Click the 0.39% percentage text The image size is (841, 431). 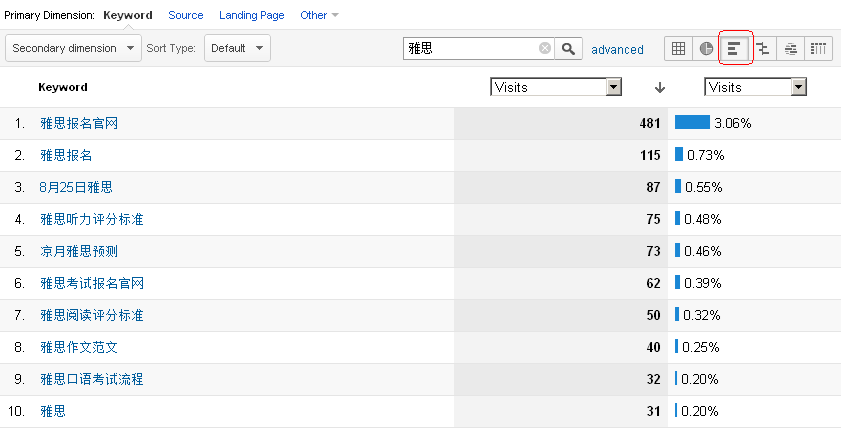703,283
